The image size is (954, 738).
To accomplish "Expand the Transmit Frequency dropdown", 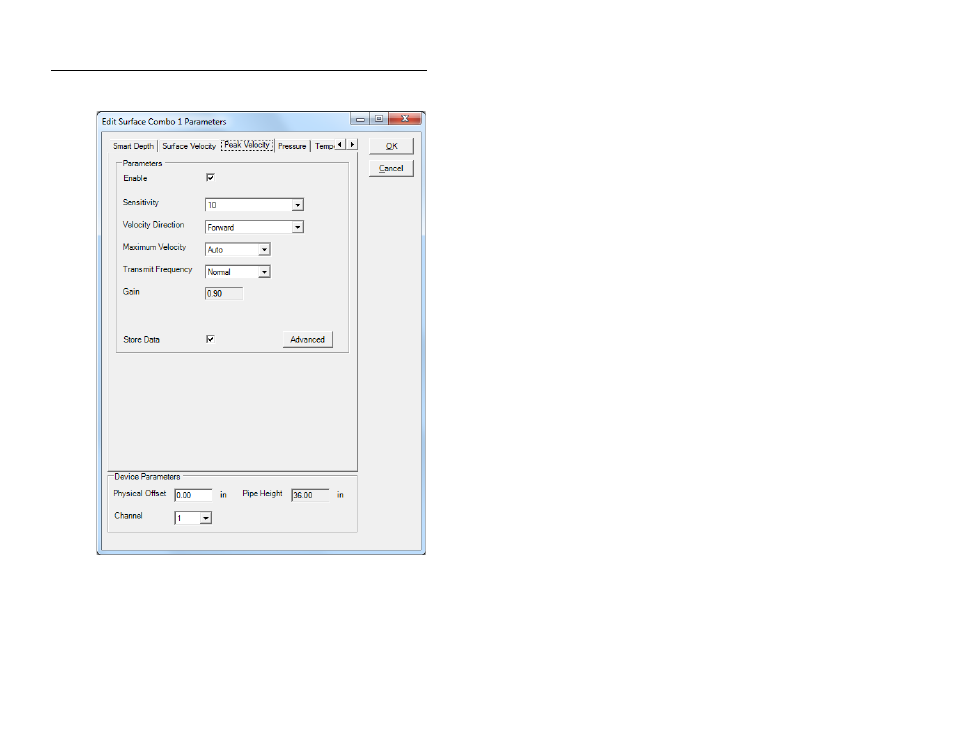I will [264, 272].
